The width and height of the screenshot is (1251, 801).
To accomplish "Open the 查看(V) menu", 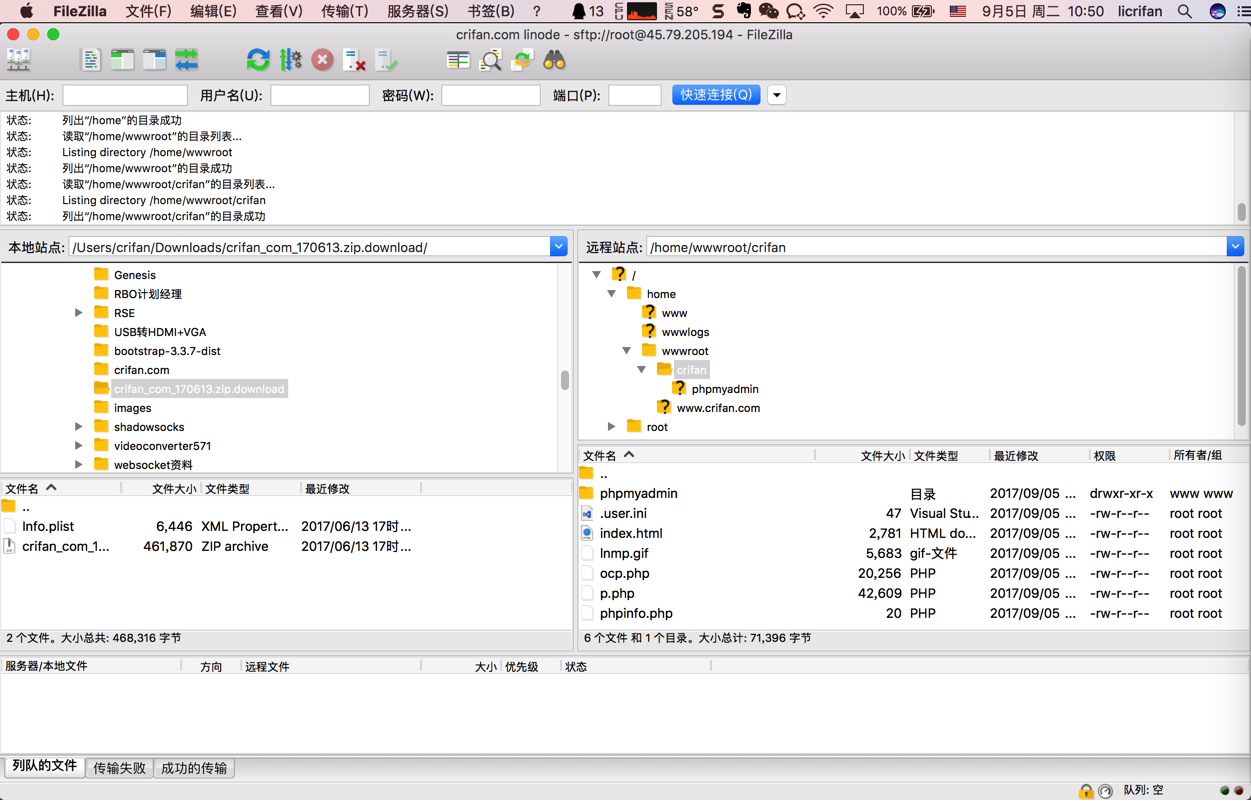I will tap(279, 12).
